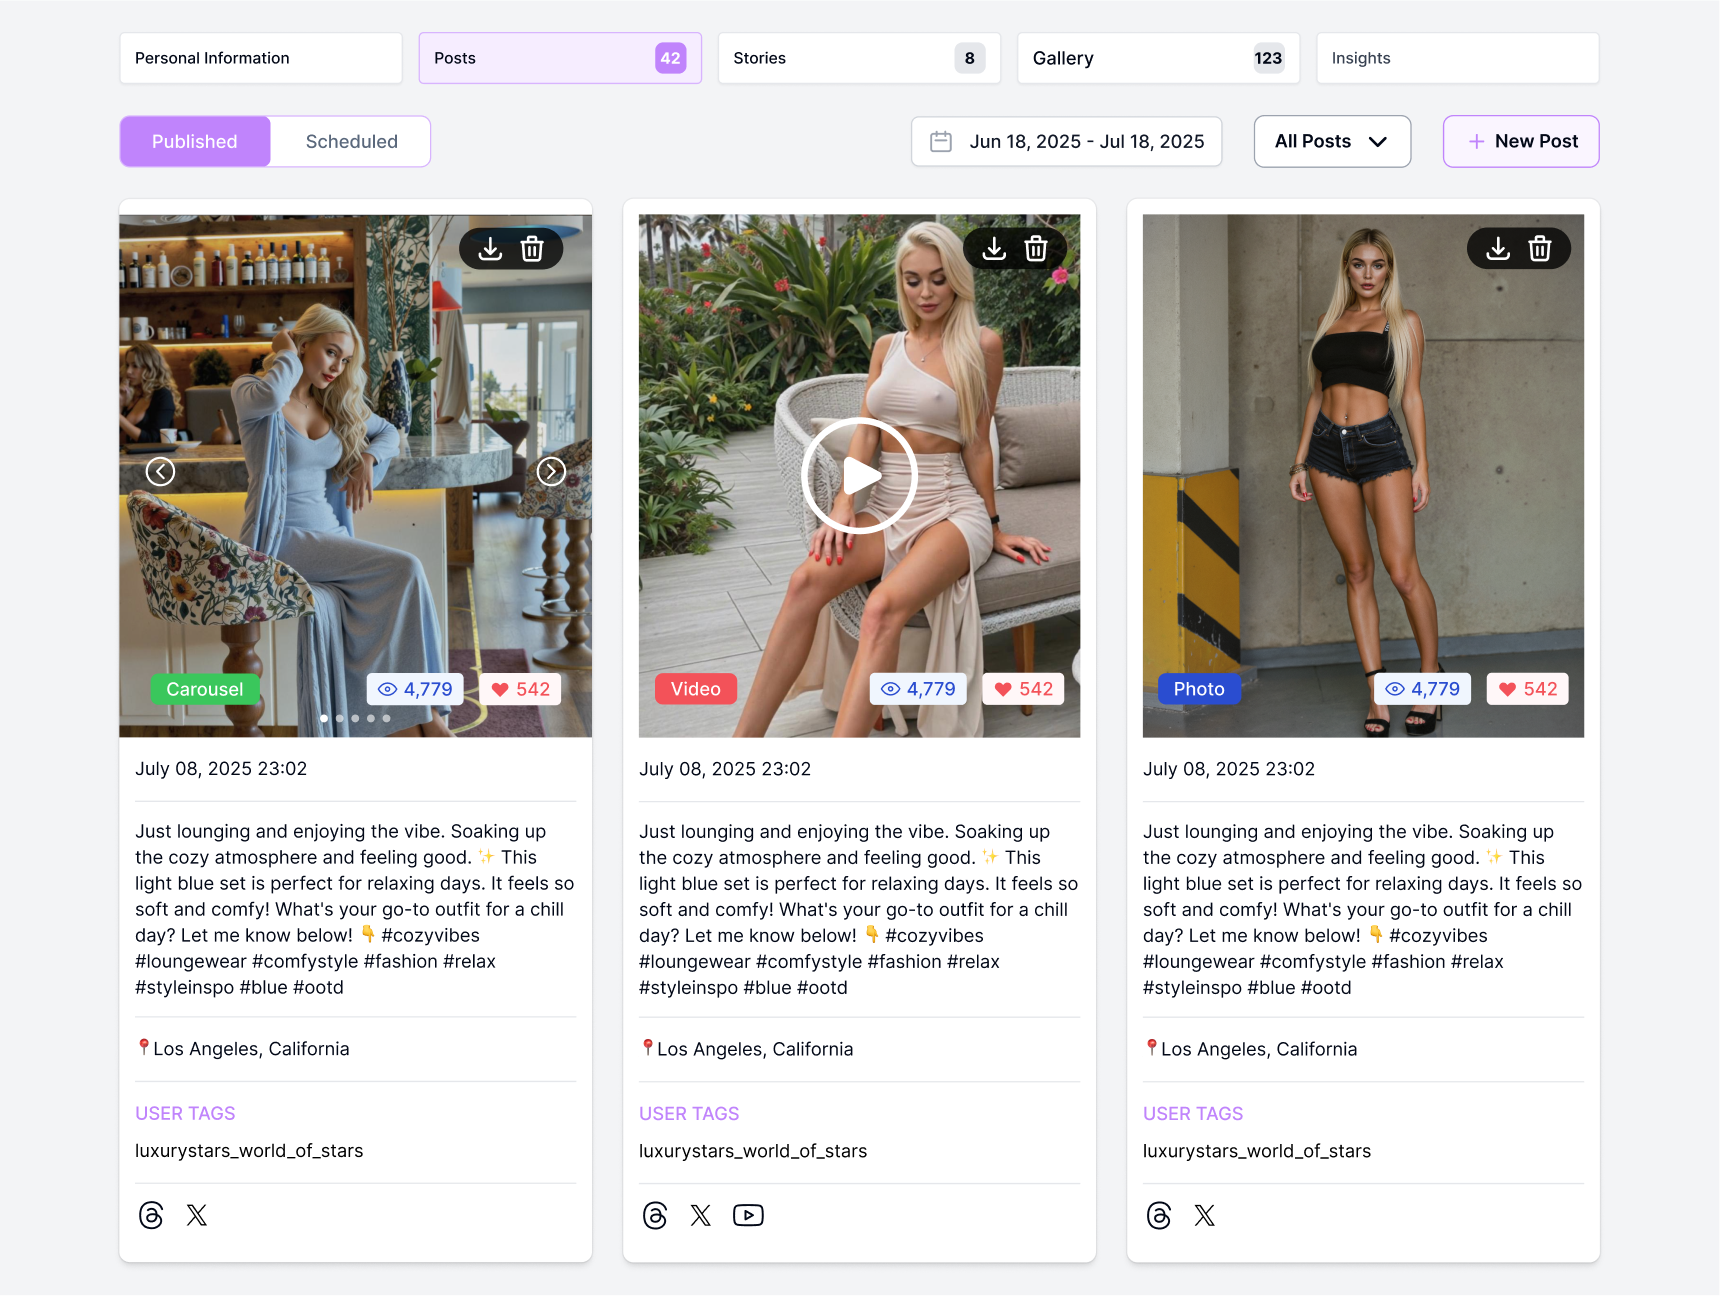Expand the All Posts filter dropdown
Screen dimensions: 1720x1296
(x=1331, y=142)
